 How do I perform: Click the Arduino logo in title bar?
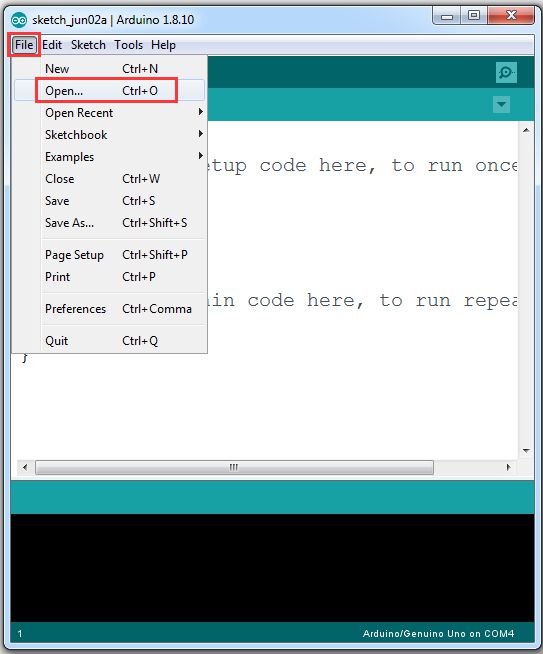click(19, 20)
